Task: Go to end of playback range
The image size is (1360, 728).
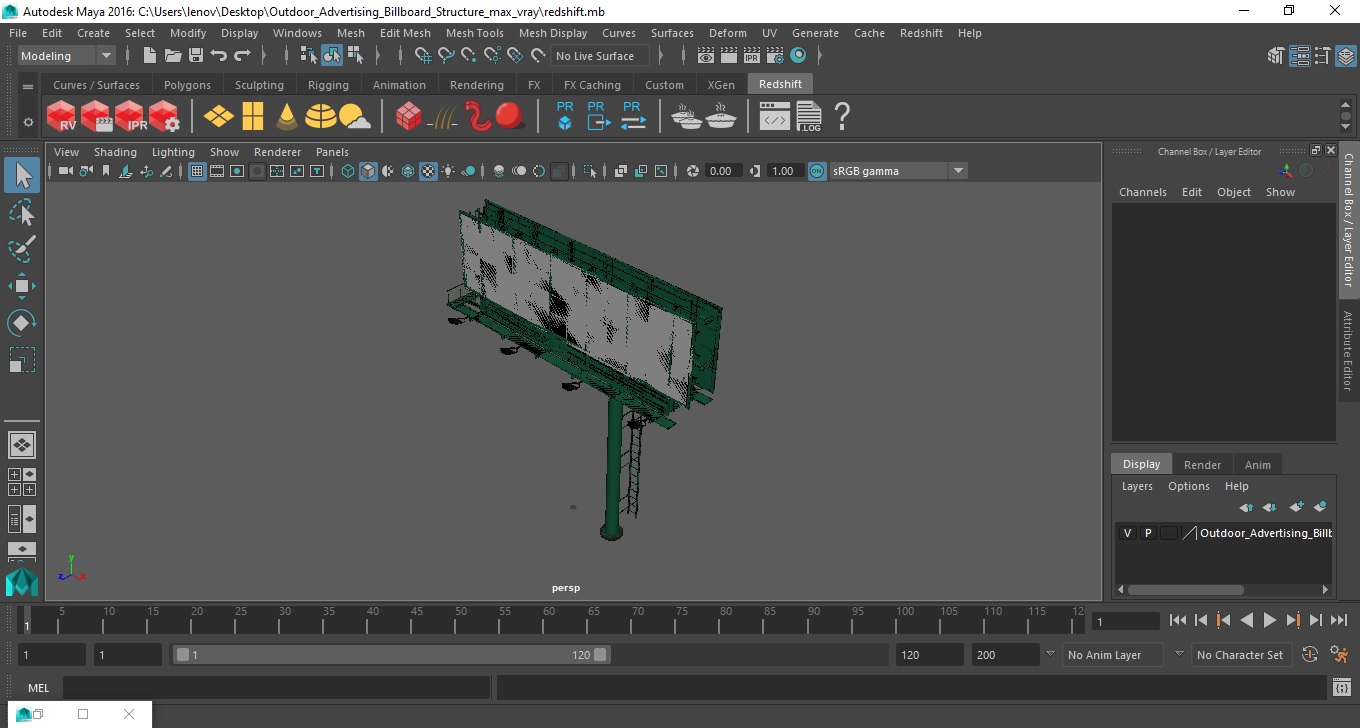Action: click(x=1339, y=620)
